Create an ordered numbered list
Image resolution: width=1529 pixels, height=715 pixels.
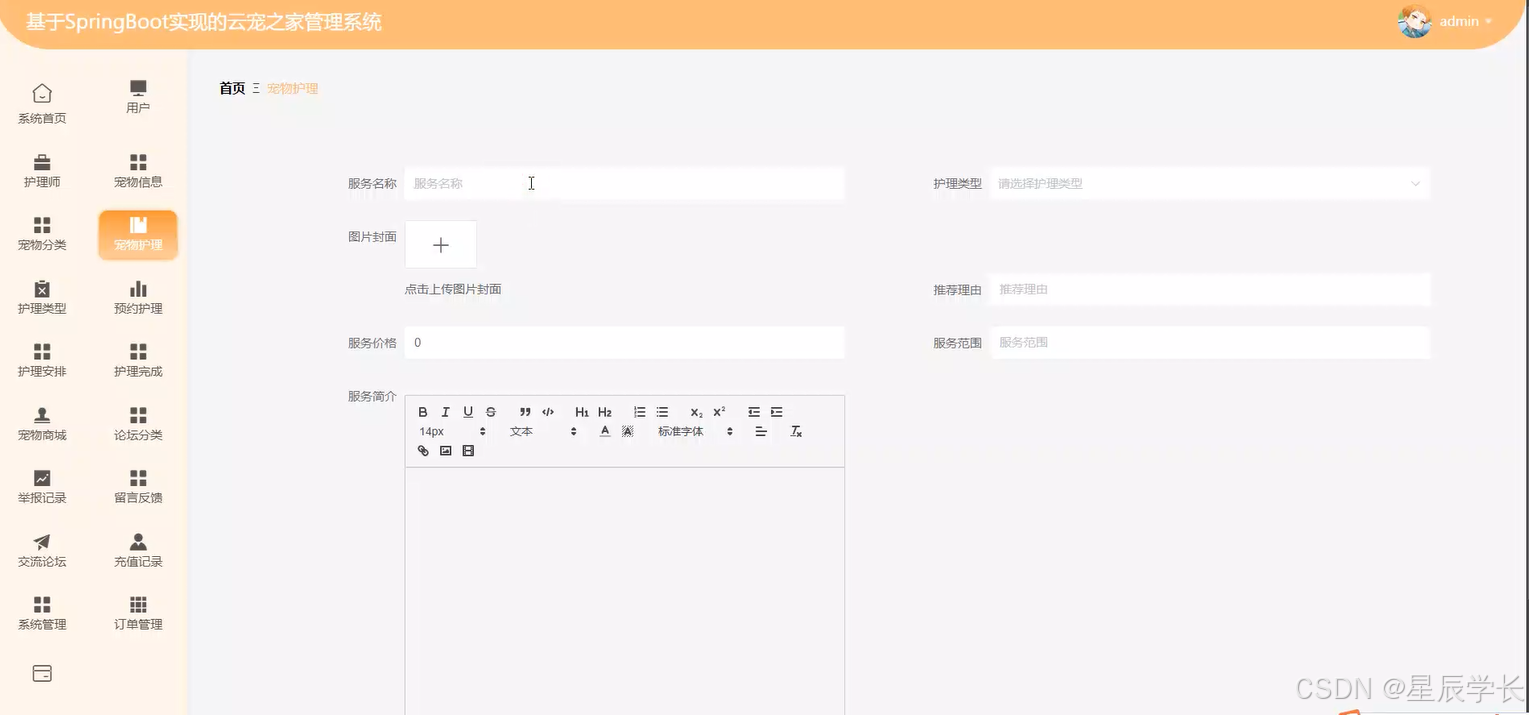(639, 412)
